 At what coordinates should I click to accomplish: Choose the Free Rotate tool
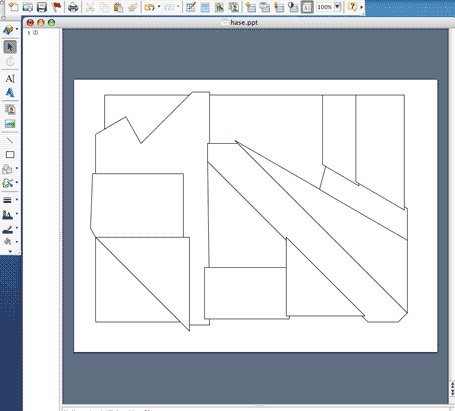coord(10,61)
